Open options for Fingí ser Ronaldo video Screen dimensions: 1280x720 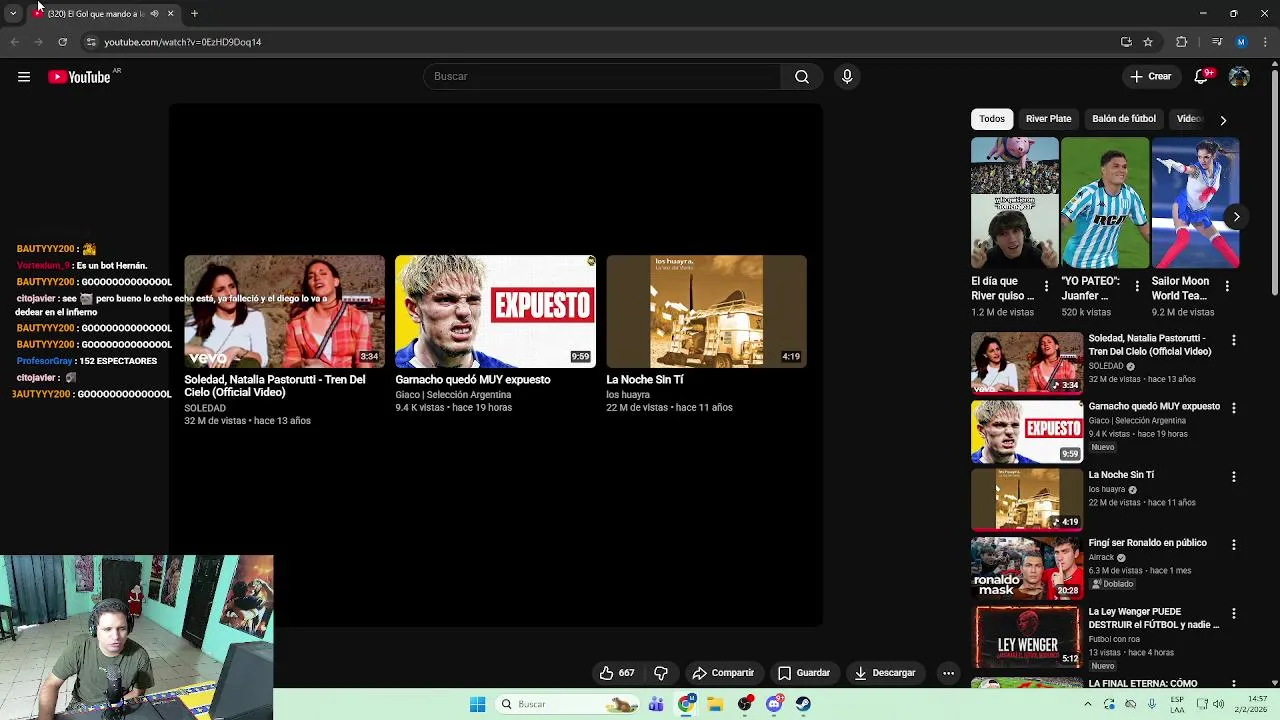pos(1234,545)
